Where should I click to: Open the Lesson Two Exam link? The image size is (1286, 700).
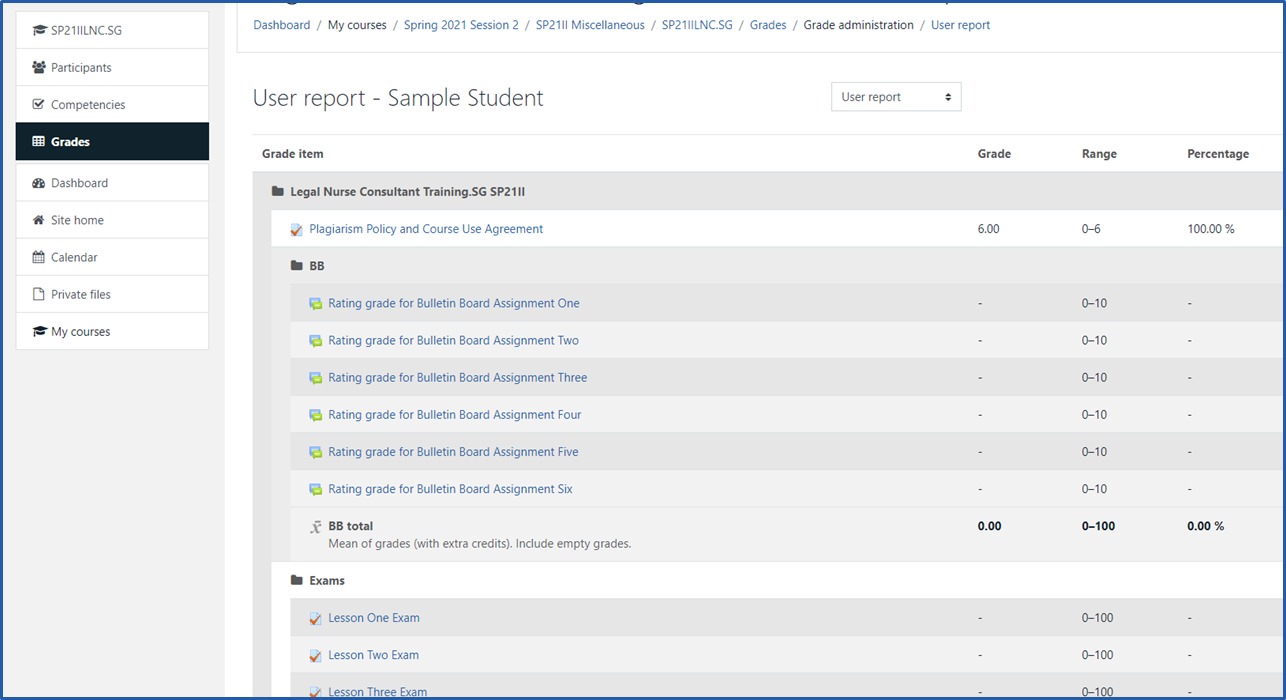click(373, 656)
